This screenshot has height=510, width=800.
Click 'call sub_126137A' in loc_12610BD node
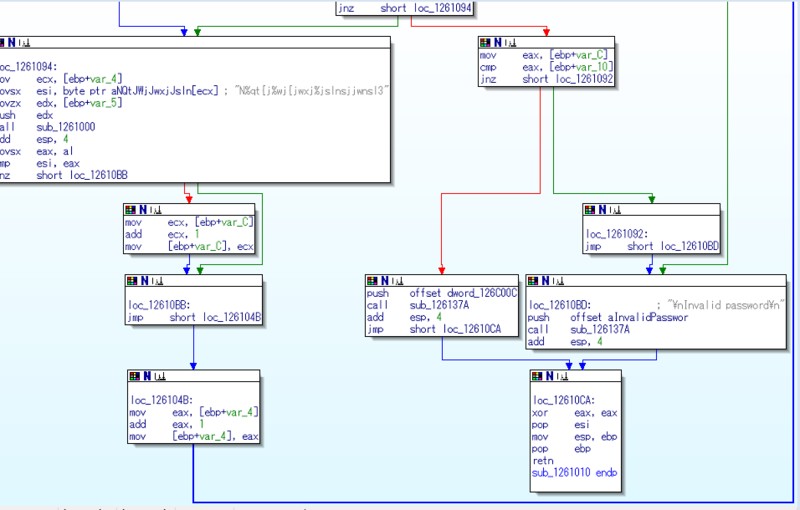(x=579, y=329)
